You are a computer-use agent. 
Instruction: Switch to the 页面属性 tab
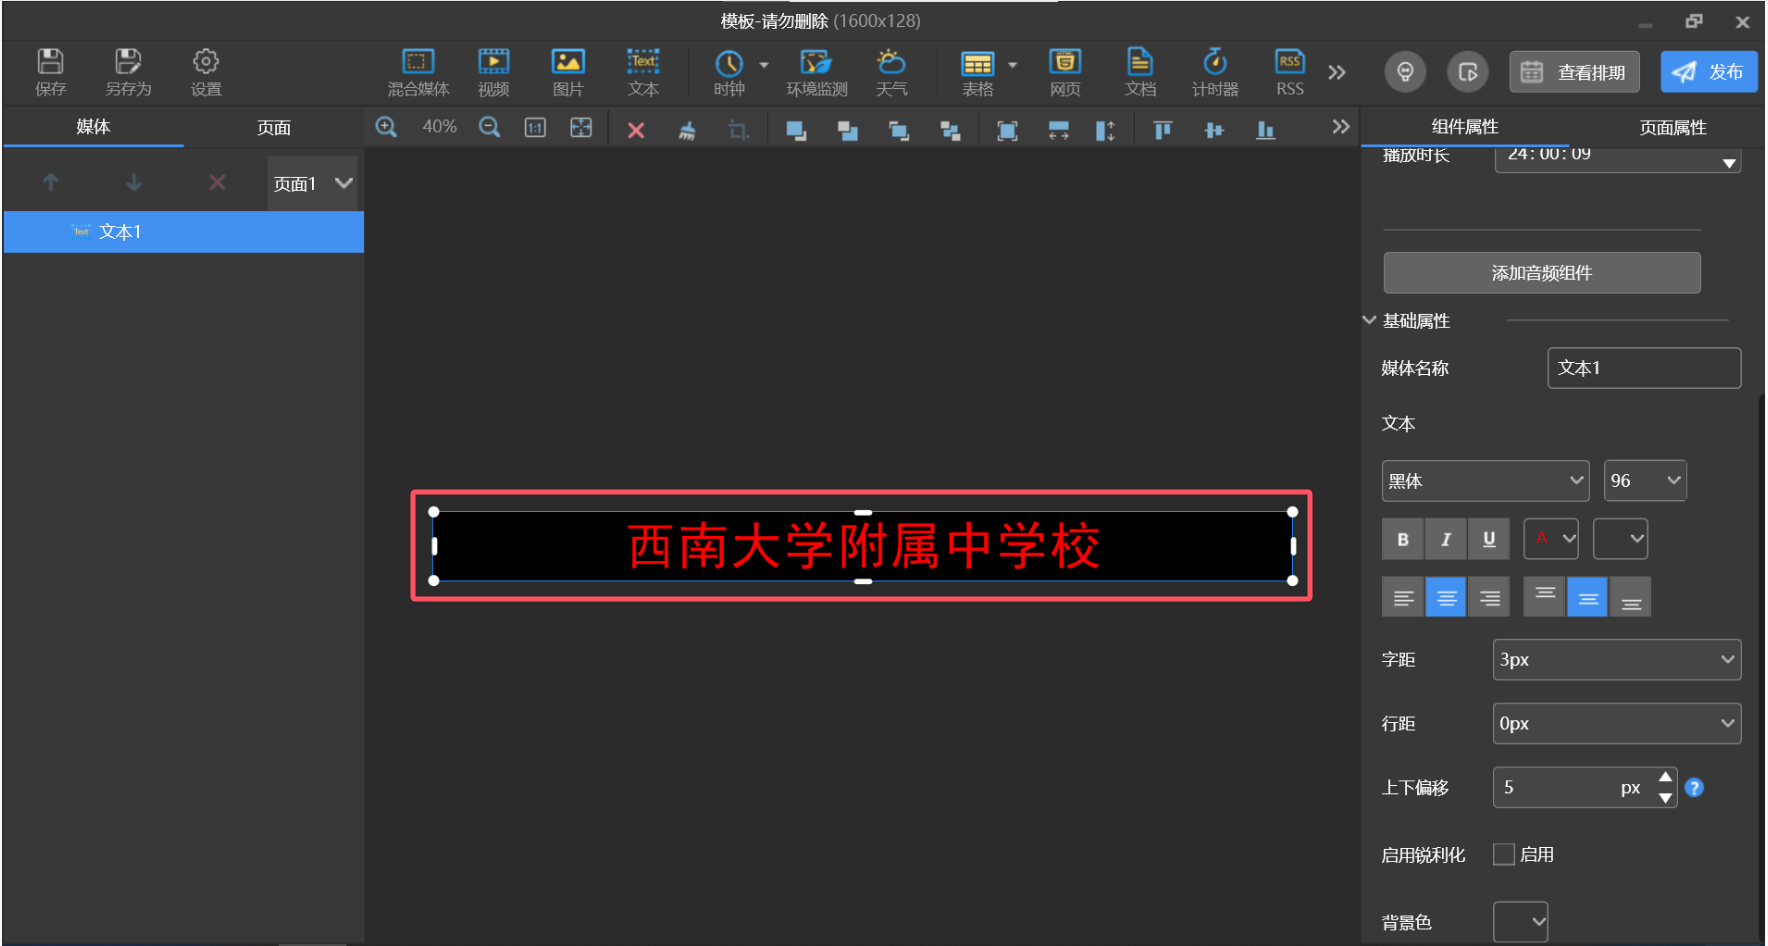click(x=1672, y=127)
